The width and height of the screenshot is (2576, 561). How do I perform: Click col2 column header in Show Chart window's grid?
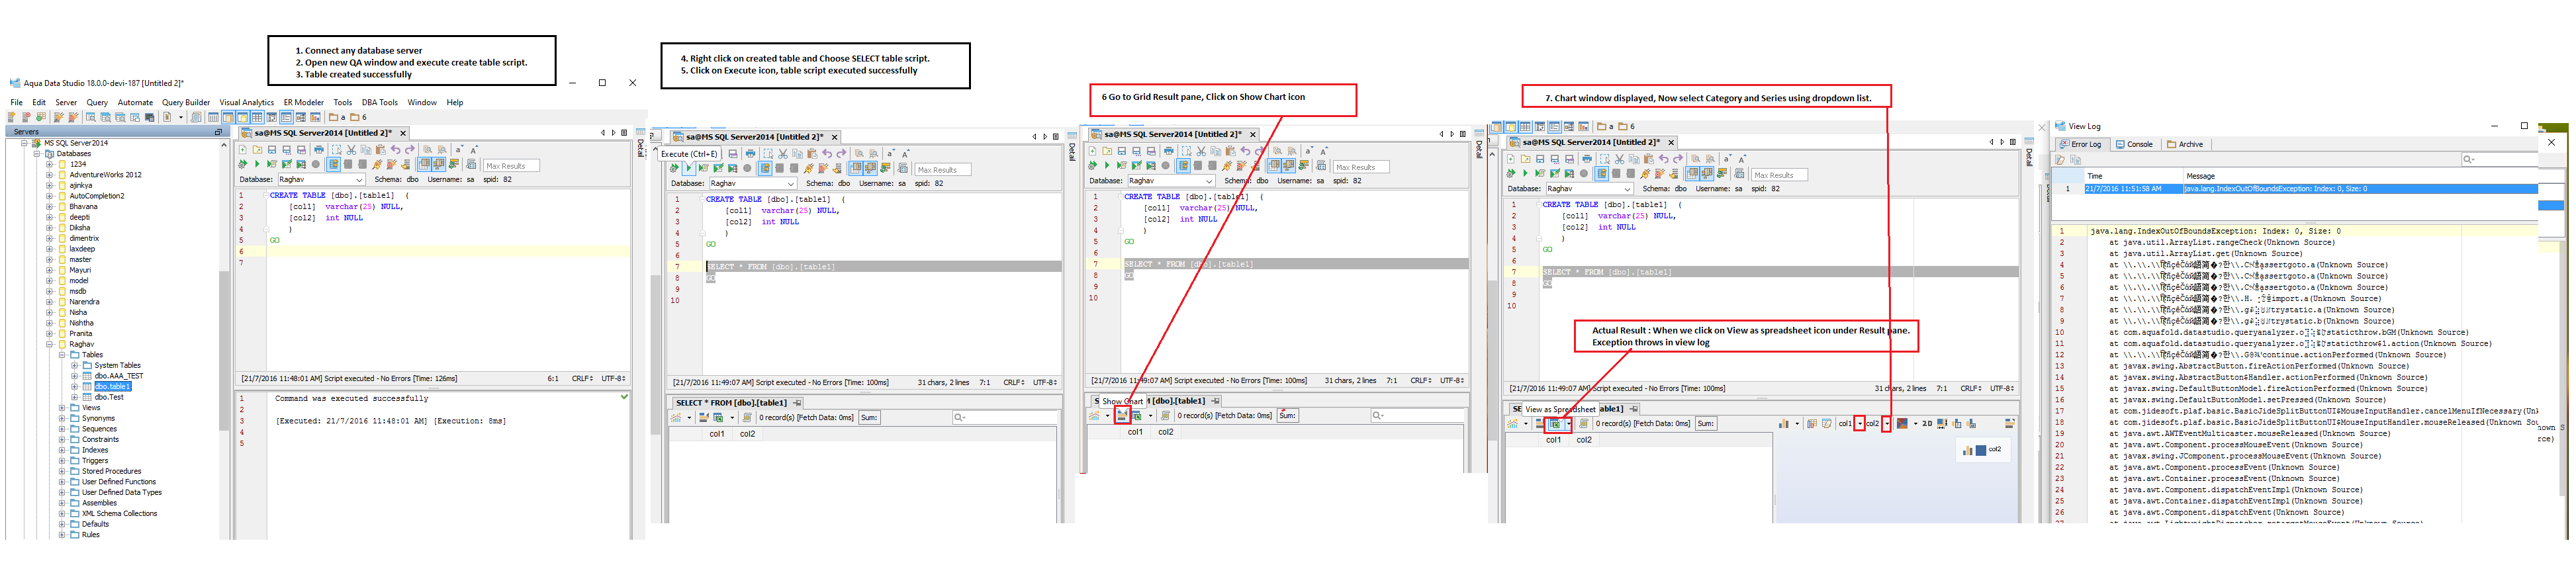[1165, 432]
